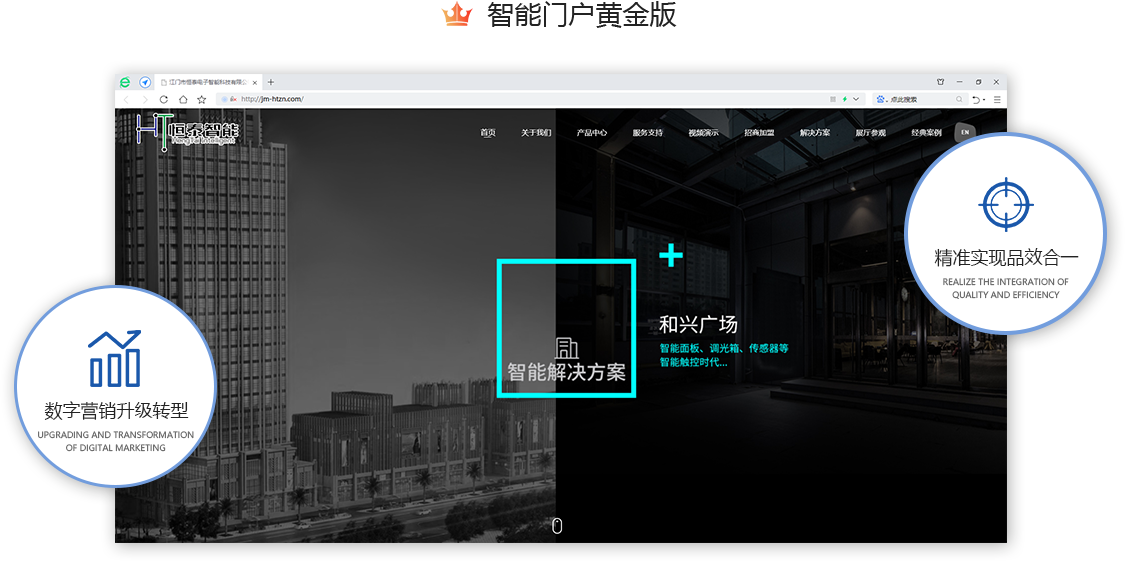Image resolution: width=1125 pixels, height=561 pixels.
Task: Click the cyan plus icon
Action: click(x=671, y=255)
